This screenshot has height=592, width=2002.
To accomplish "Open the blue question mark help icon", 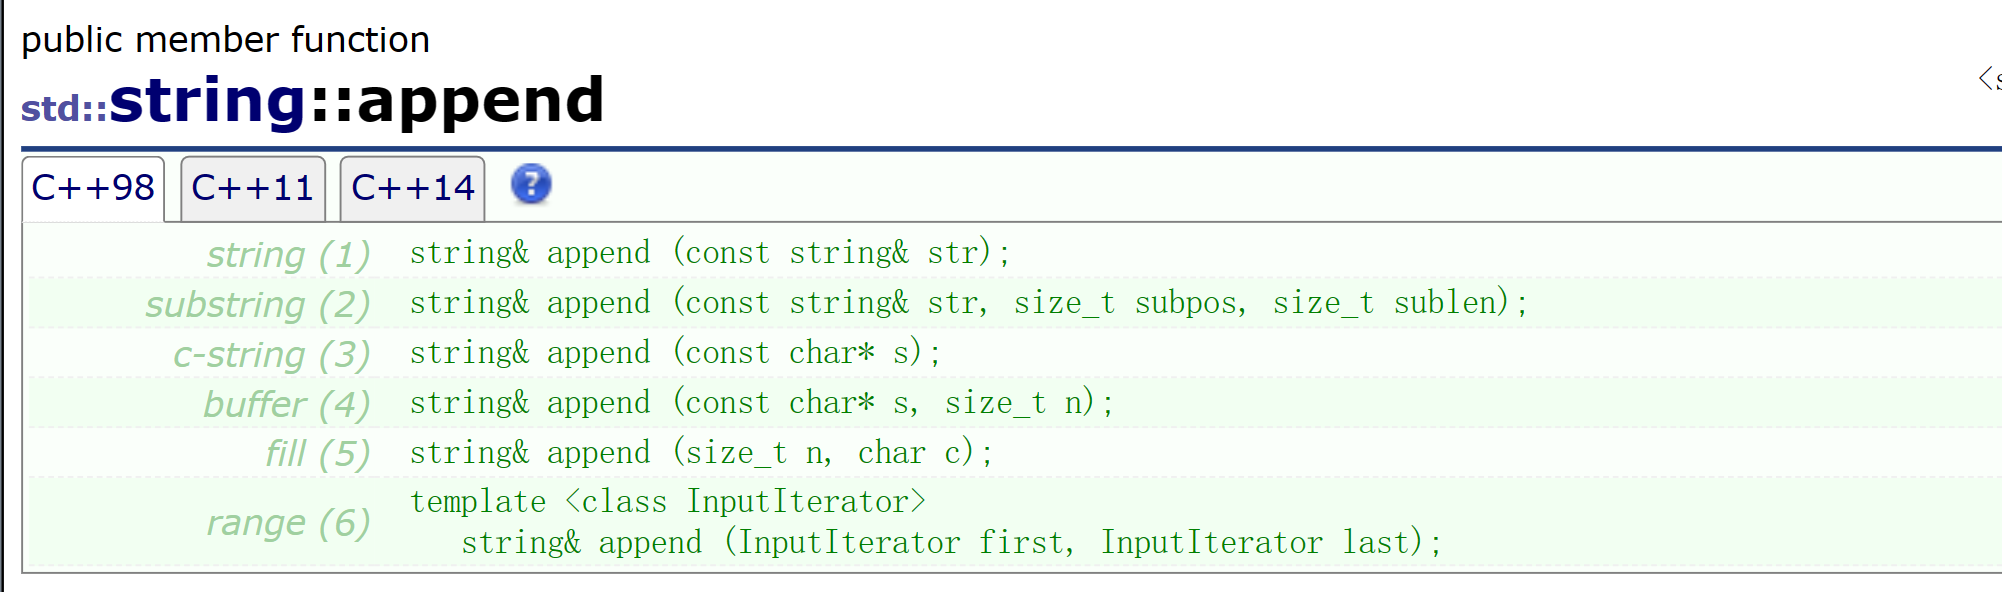I will click(x=531, y=184).
